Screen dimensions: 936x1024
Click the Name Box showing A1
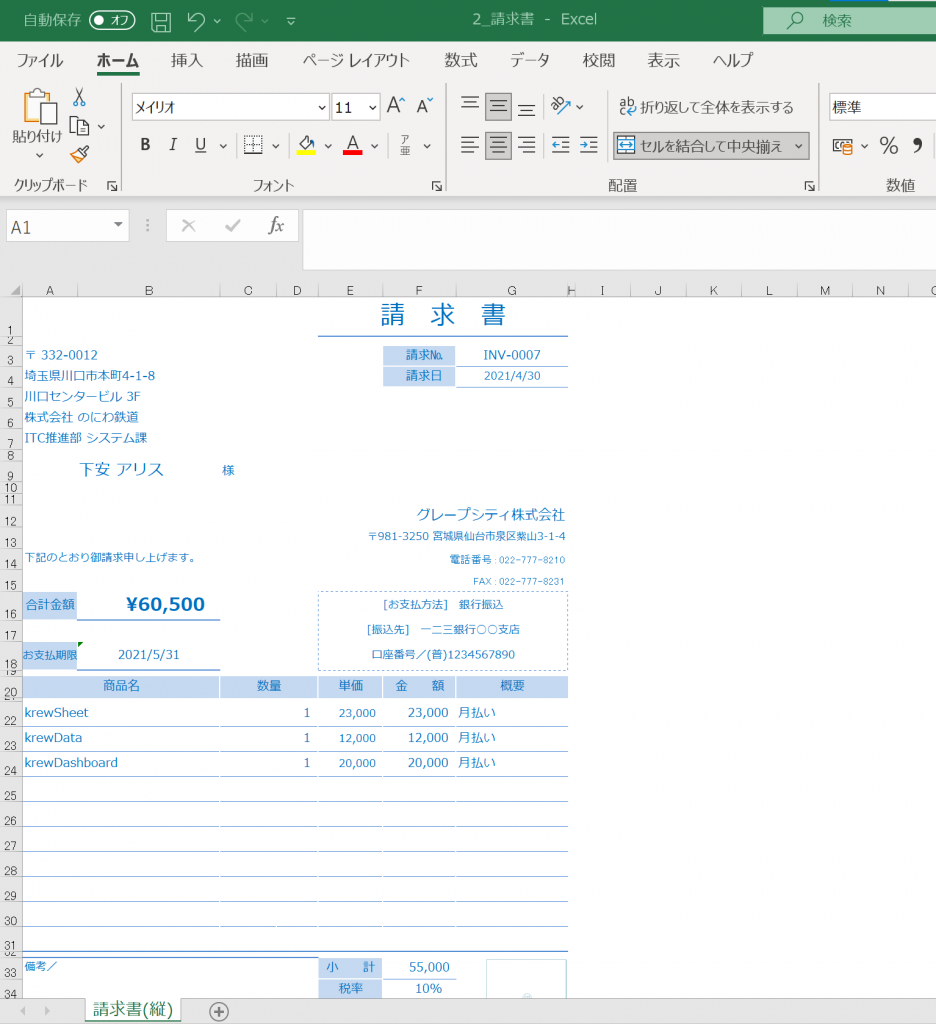click(58, 227)
